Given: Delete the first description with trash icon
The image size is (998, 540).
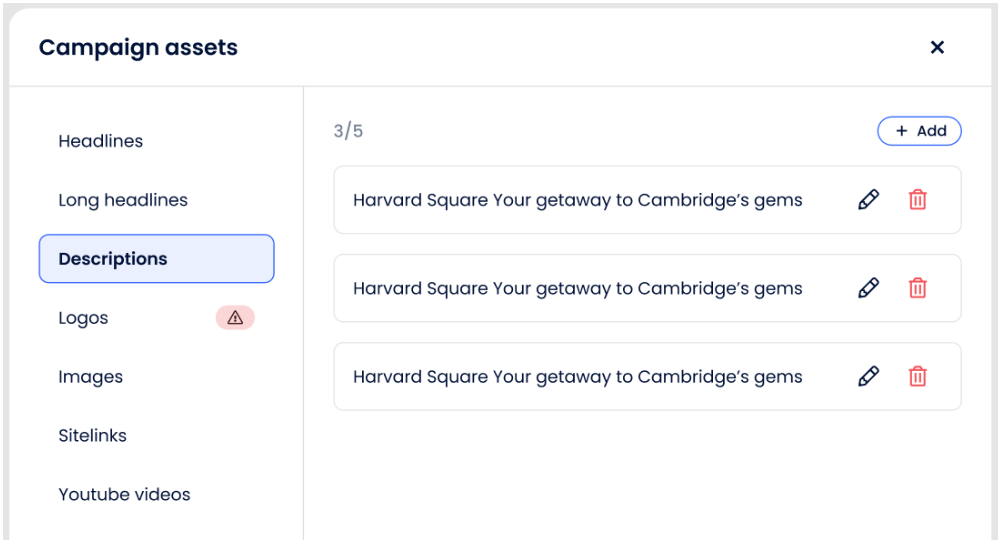Looking at the screenshot, I should 917,200.
